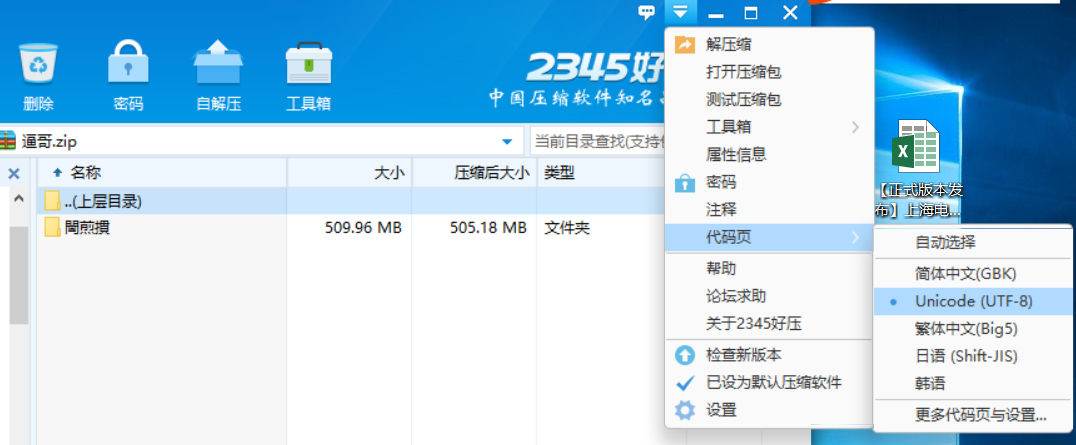The height and width of the screenshot is (445, 1076).
Task: Click the 逼哥.zip archive icon in path bar
Action: (8, 141)
